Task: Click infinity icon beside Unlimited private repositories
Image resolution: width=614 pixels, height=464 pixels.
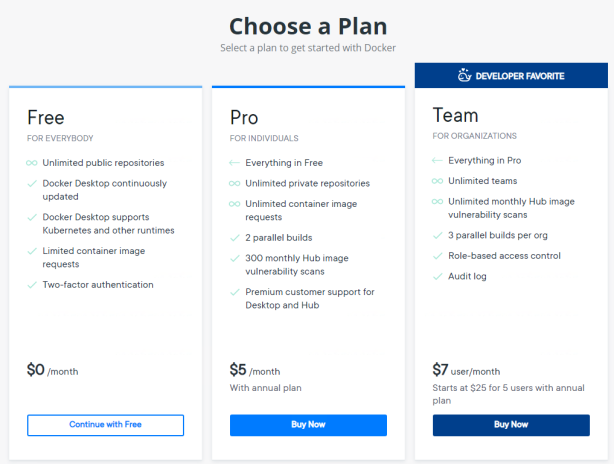Action: click(x=235, y=183)
